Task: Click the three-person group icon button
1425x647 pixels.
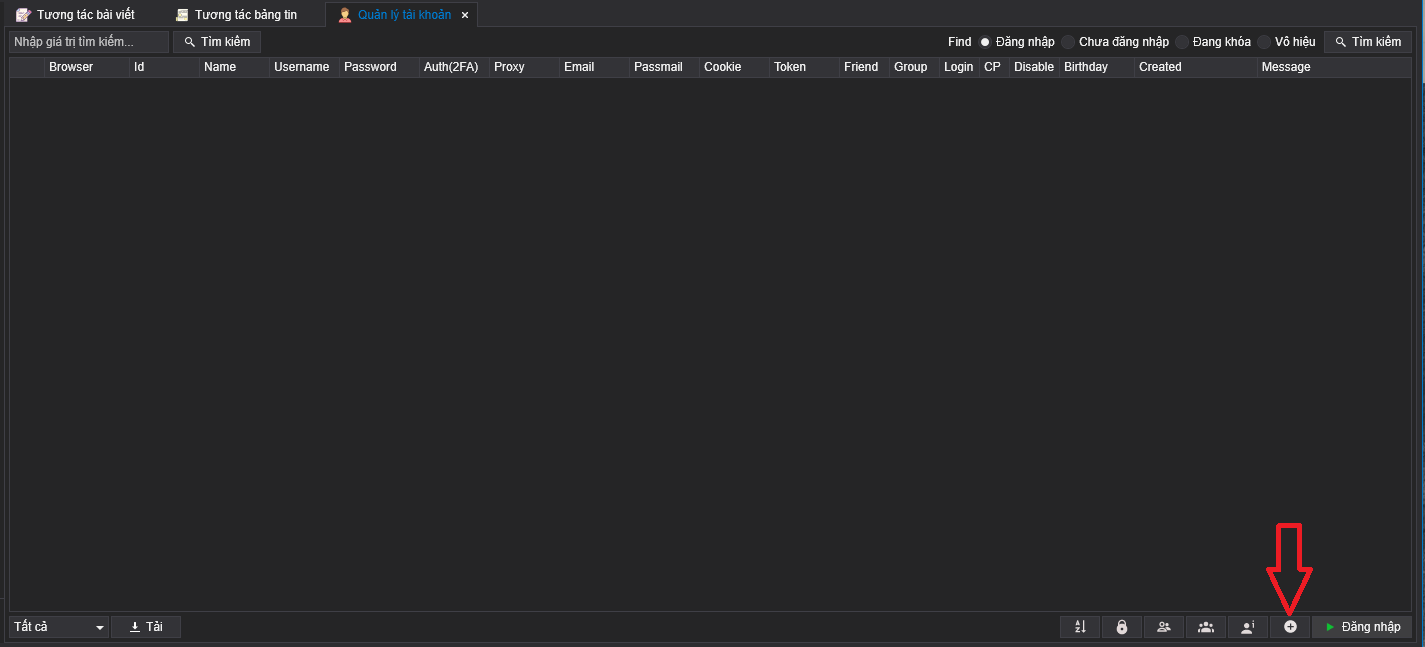Action: point(1206,627)
